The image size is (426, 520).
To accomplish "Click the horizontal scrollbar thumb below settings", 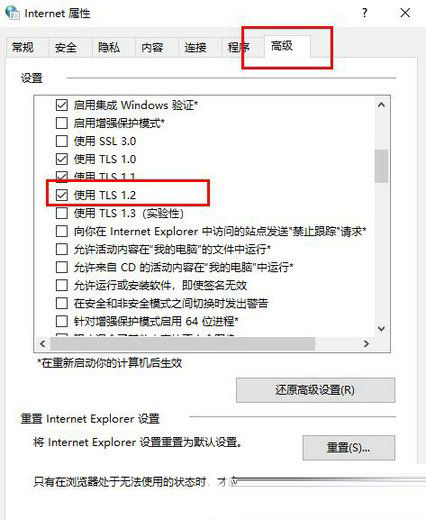I will (x=183, y=344).
